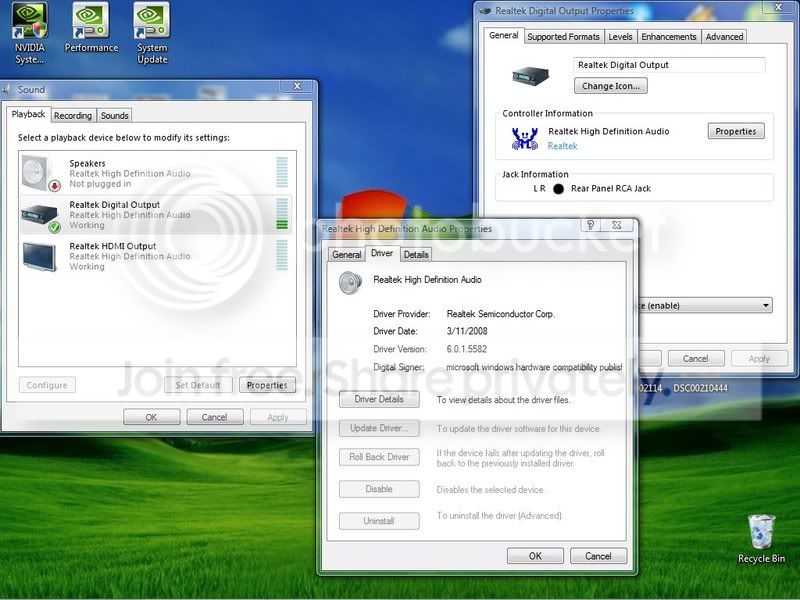
Task: Cancel the Audio Properties dialog
Action: pos(598,556)
